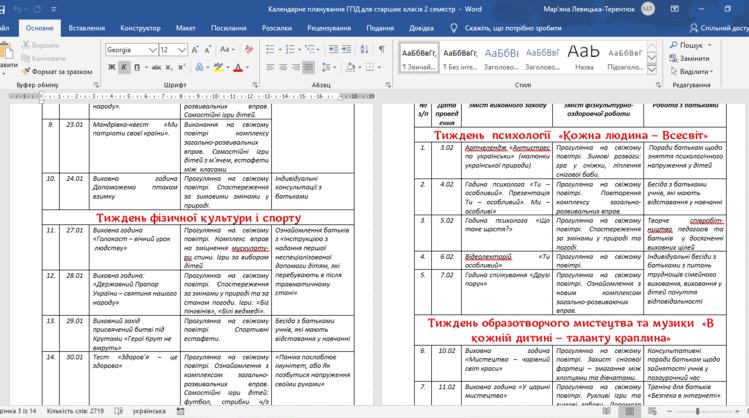Image resolution: width=749 pixels, height=418 pixels.
Task: Click the numbered list icon
Action: click(289, 49)
